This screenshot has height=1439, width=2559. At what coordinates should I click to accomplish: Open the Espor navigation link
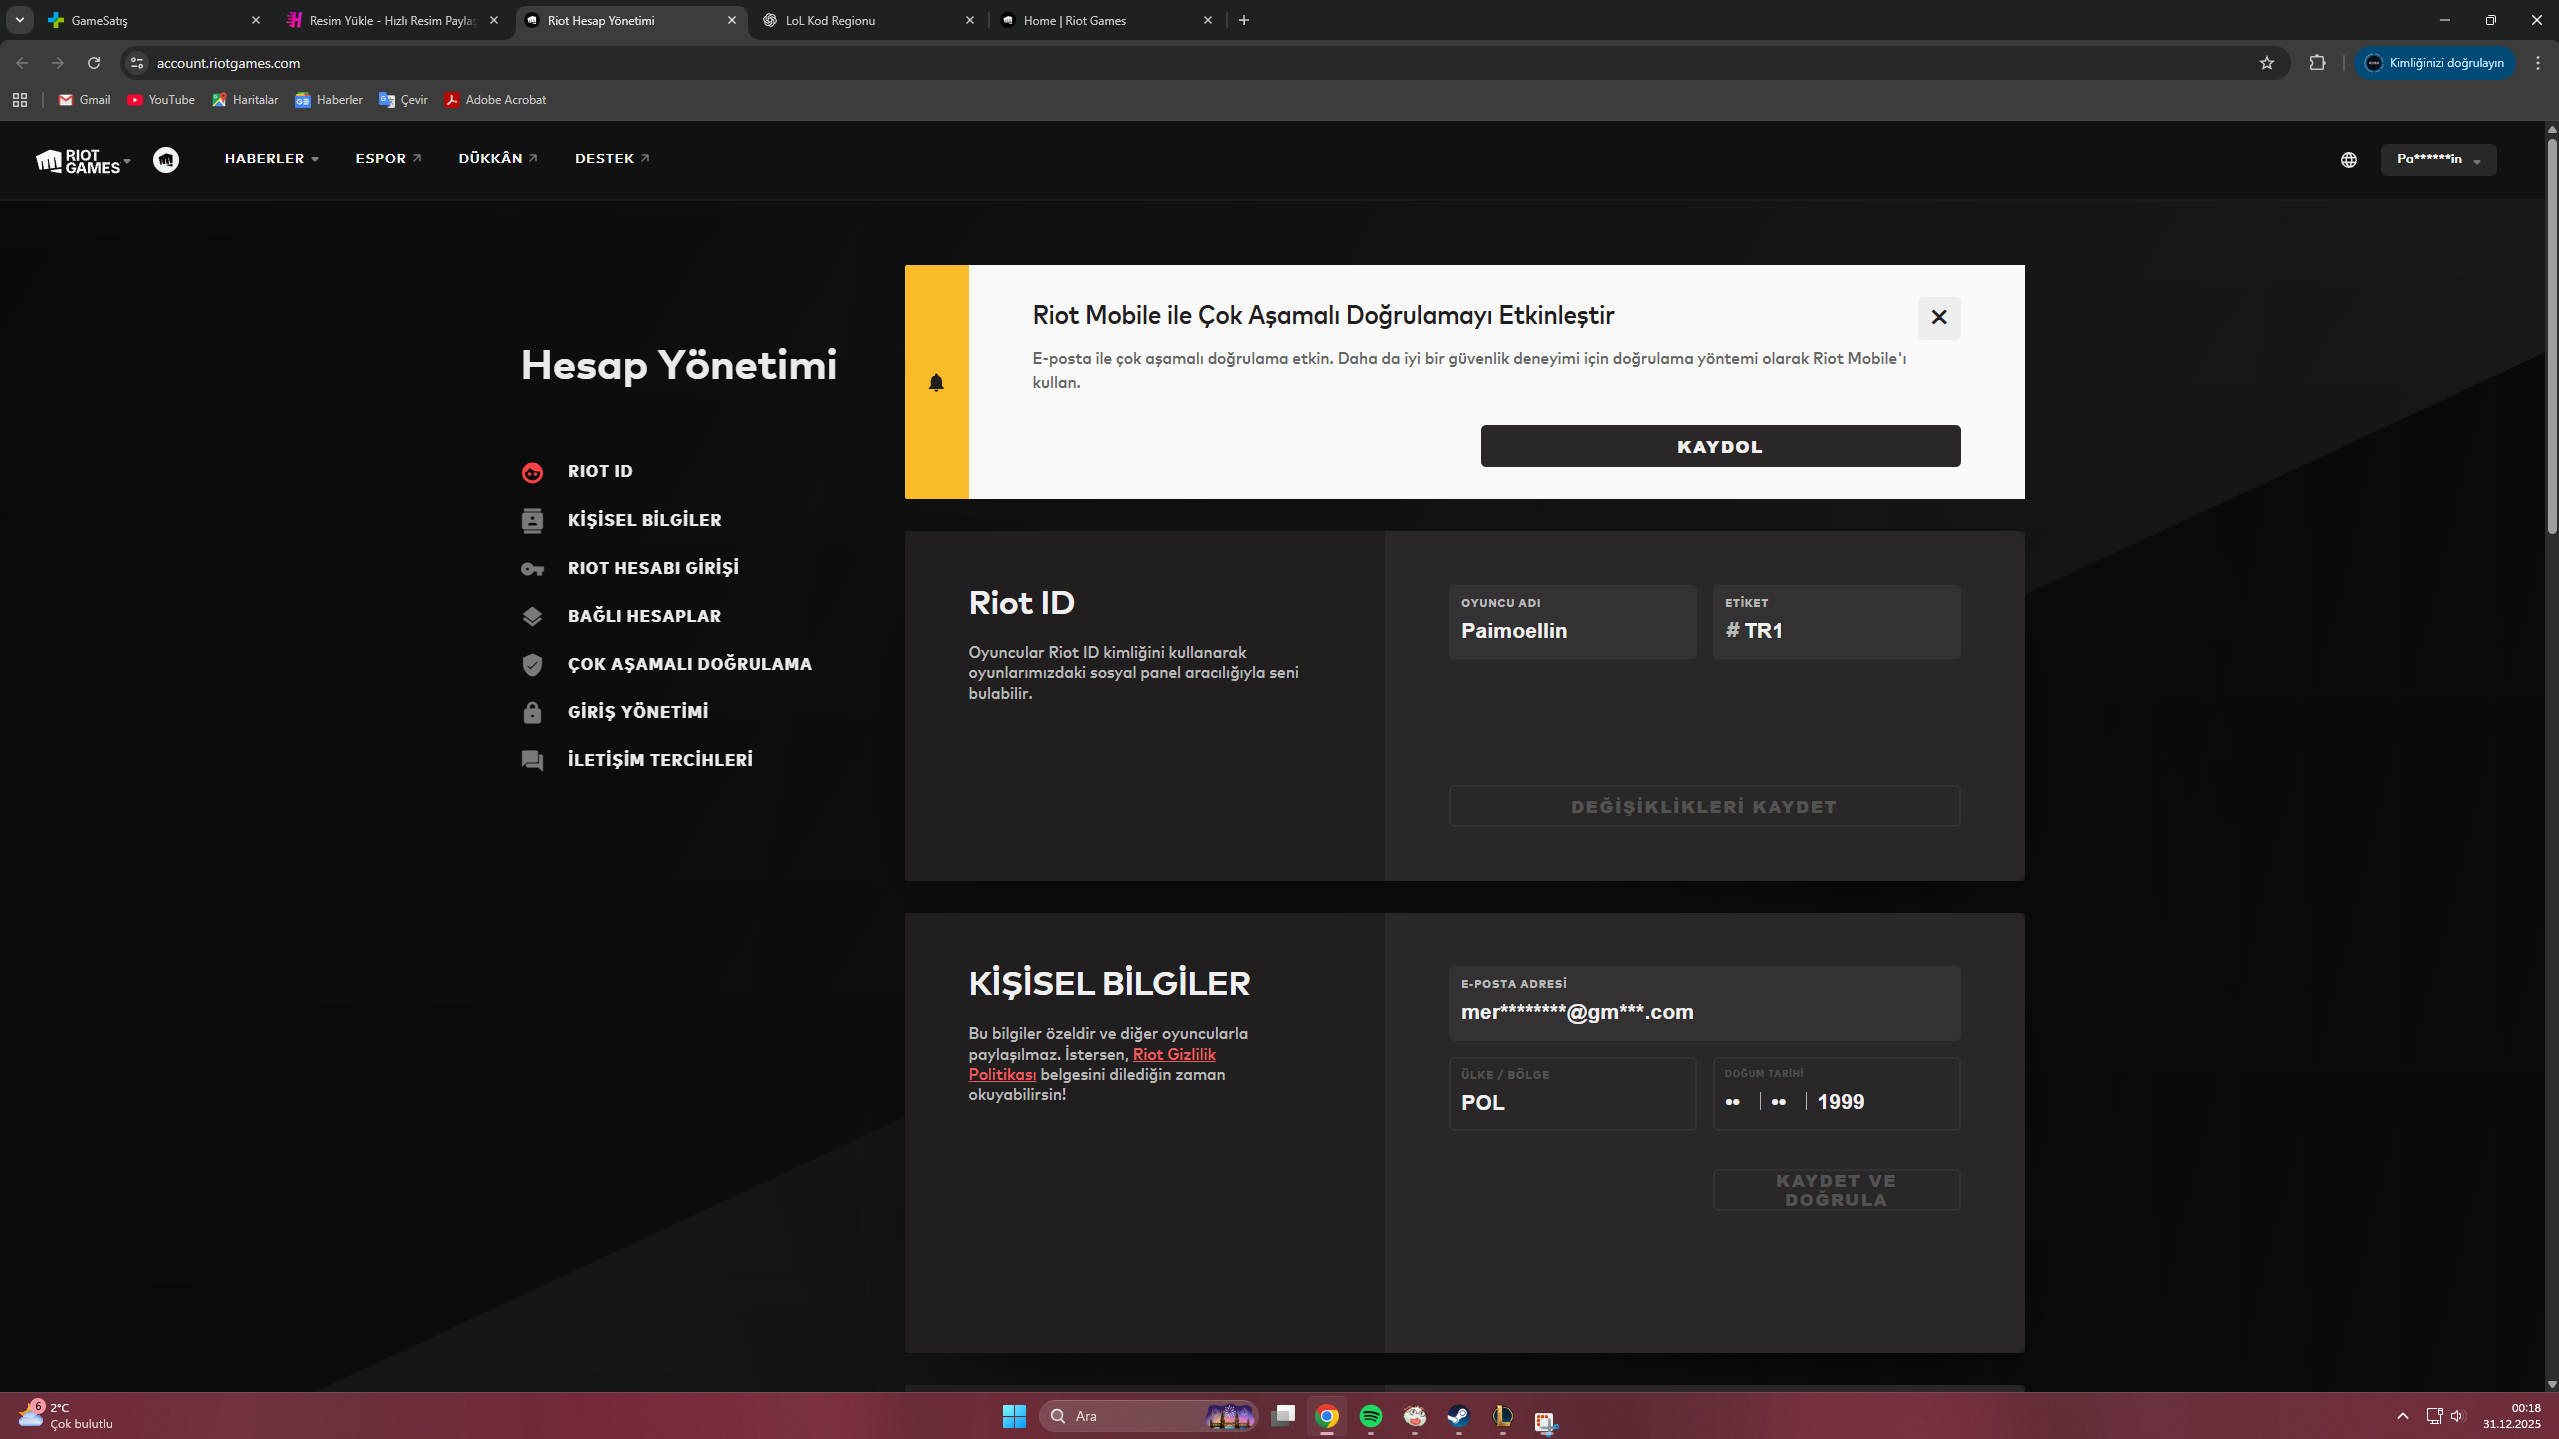(388, 159)
